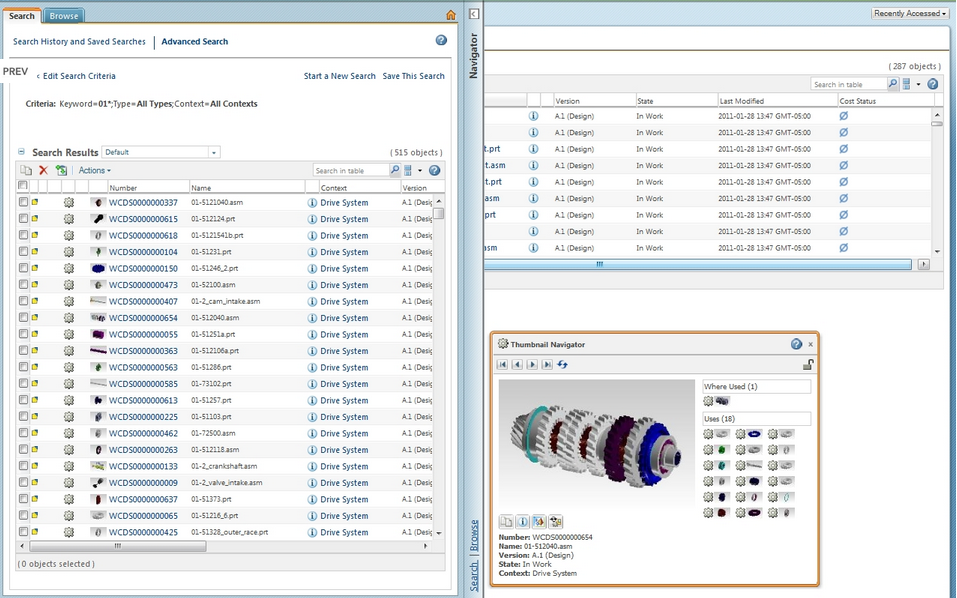This screenshot has height=598, width=957.
Task: Click the copy-to-clipboard icon above the results table
Action: coord(27,171)
